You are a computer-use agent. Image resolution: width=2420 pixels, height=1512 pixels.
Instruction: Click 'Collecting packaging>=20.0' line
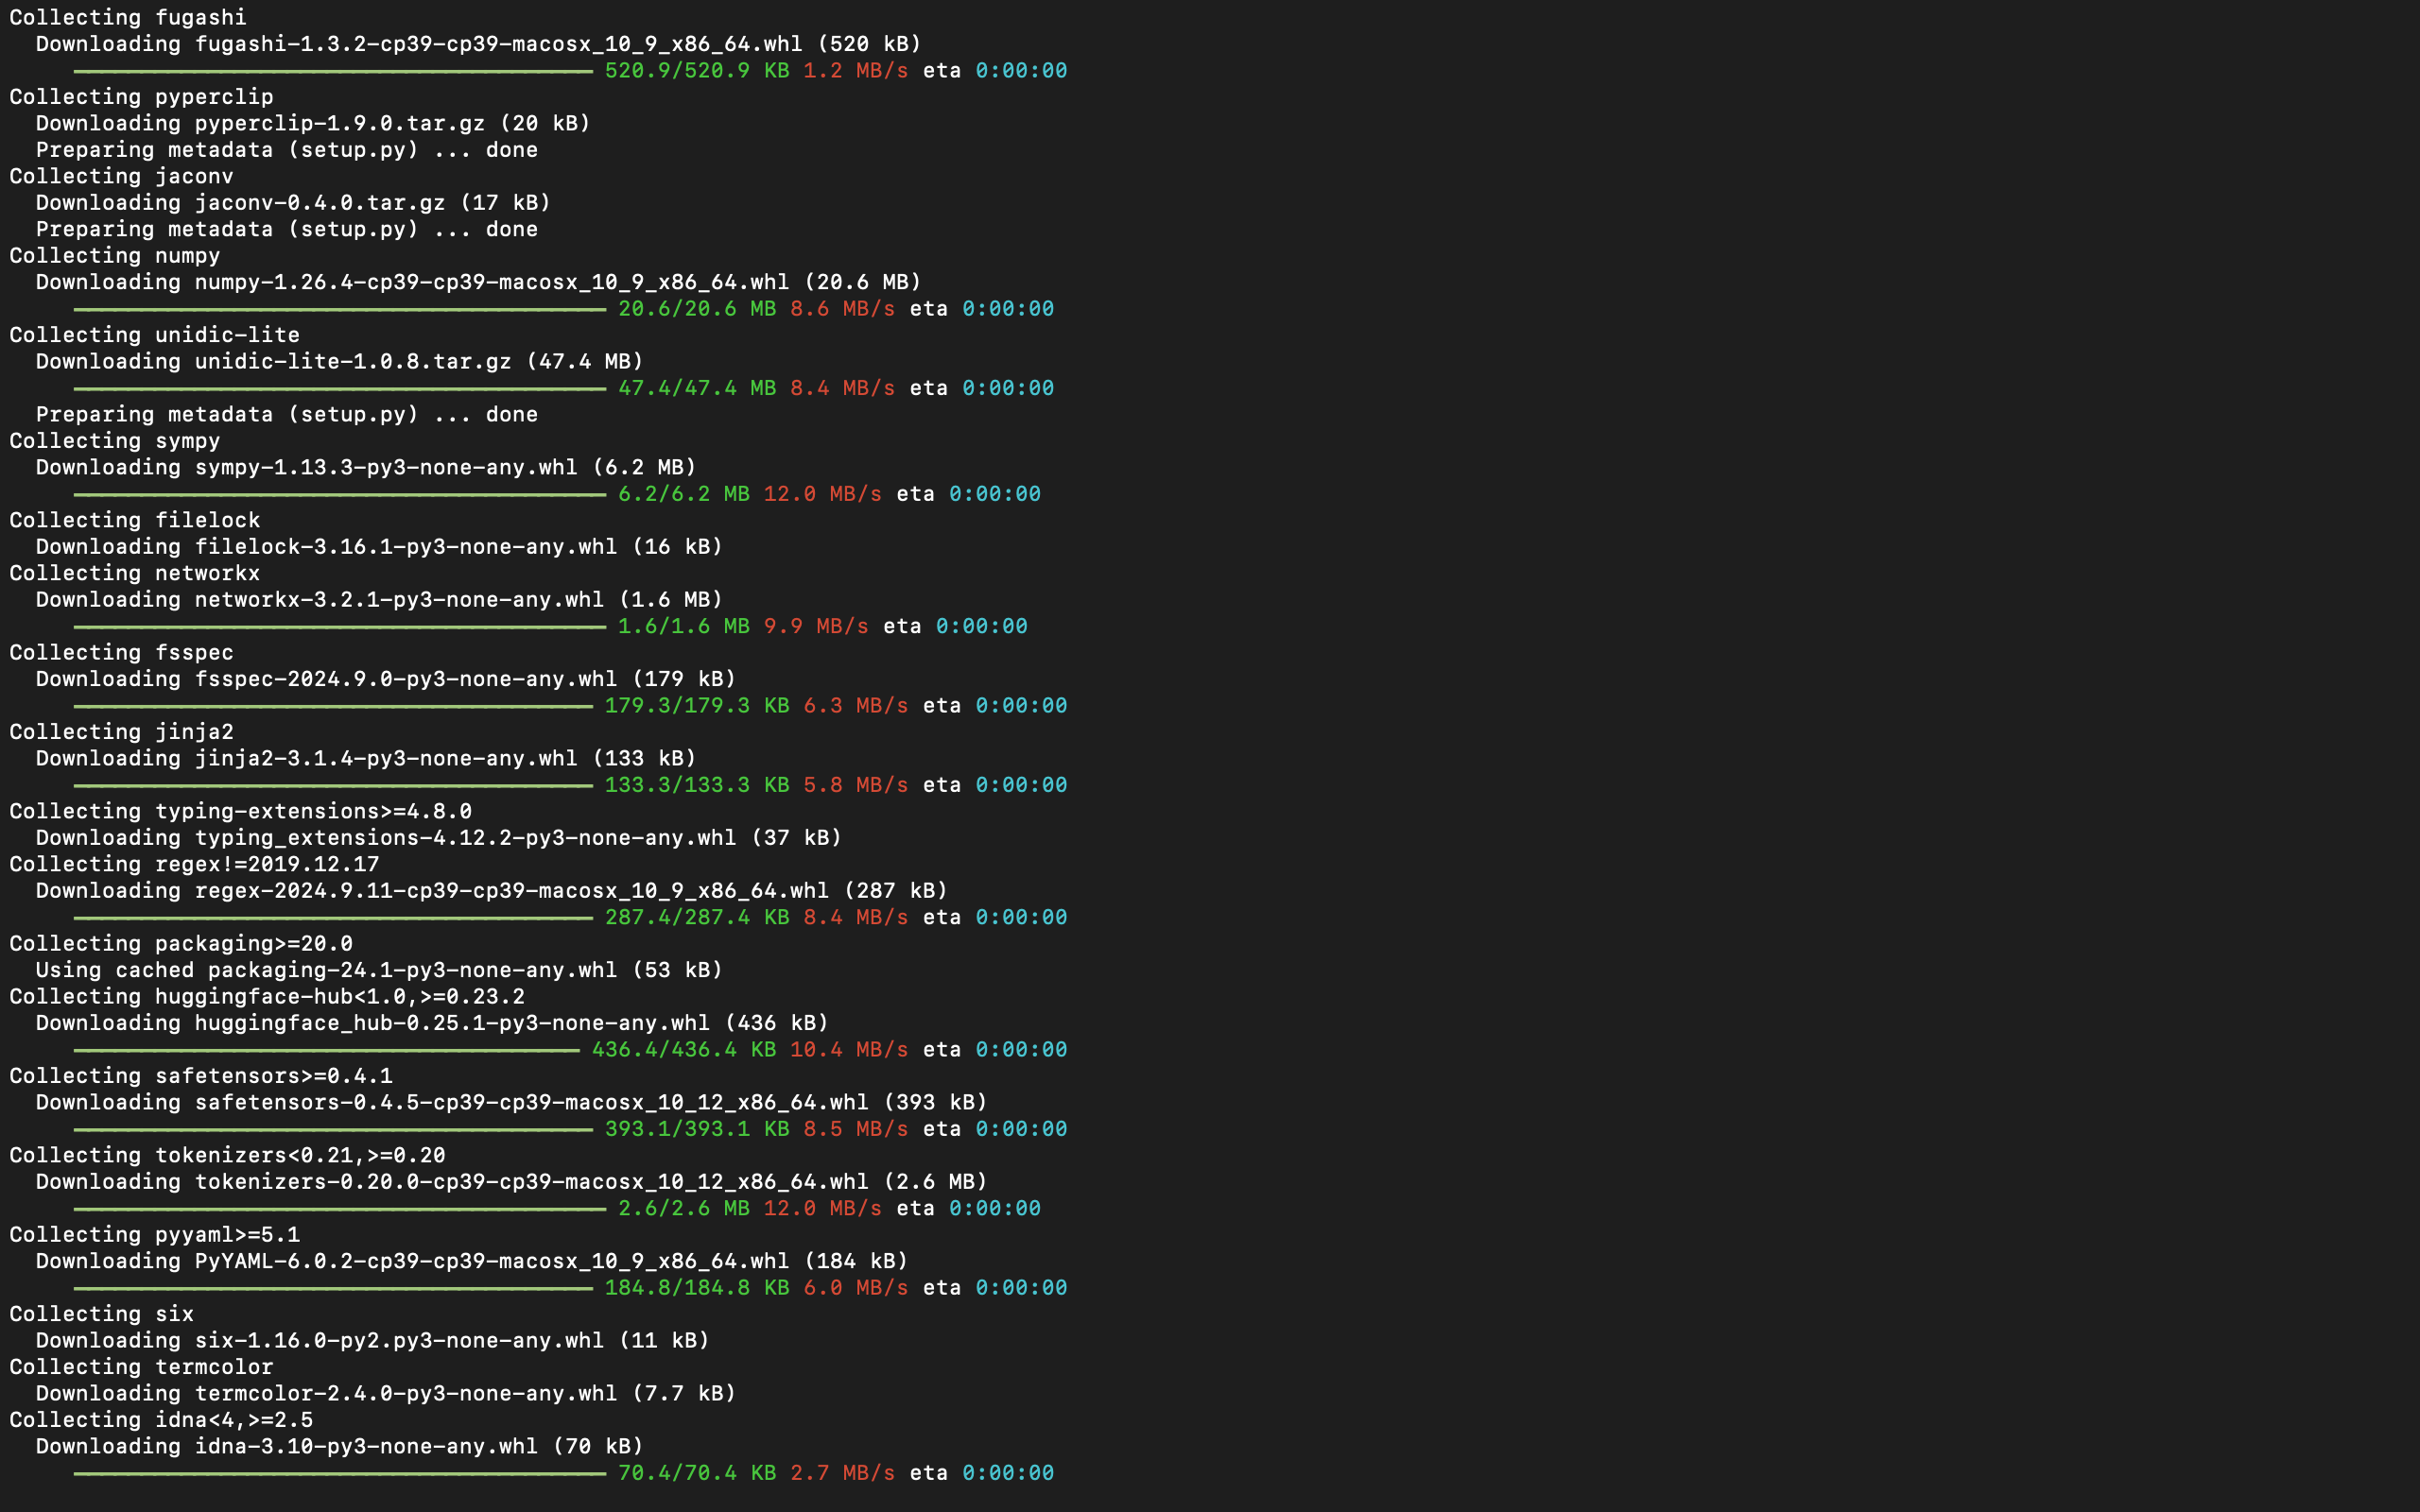(x=181, y=944)
